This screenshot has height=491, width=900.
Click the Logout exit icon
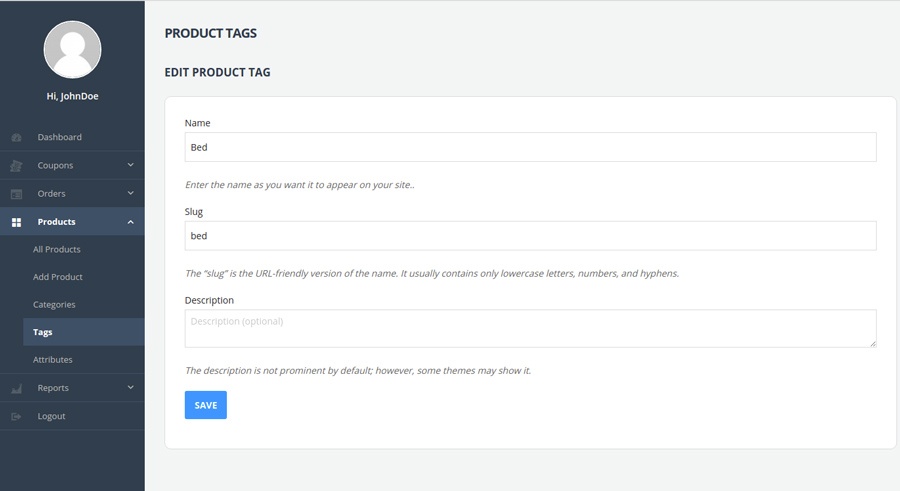point(16,416)
